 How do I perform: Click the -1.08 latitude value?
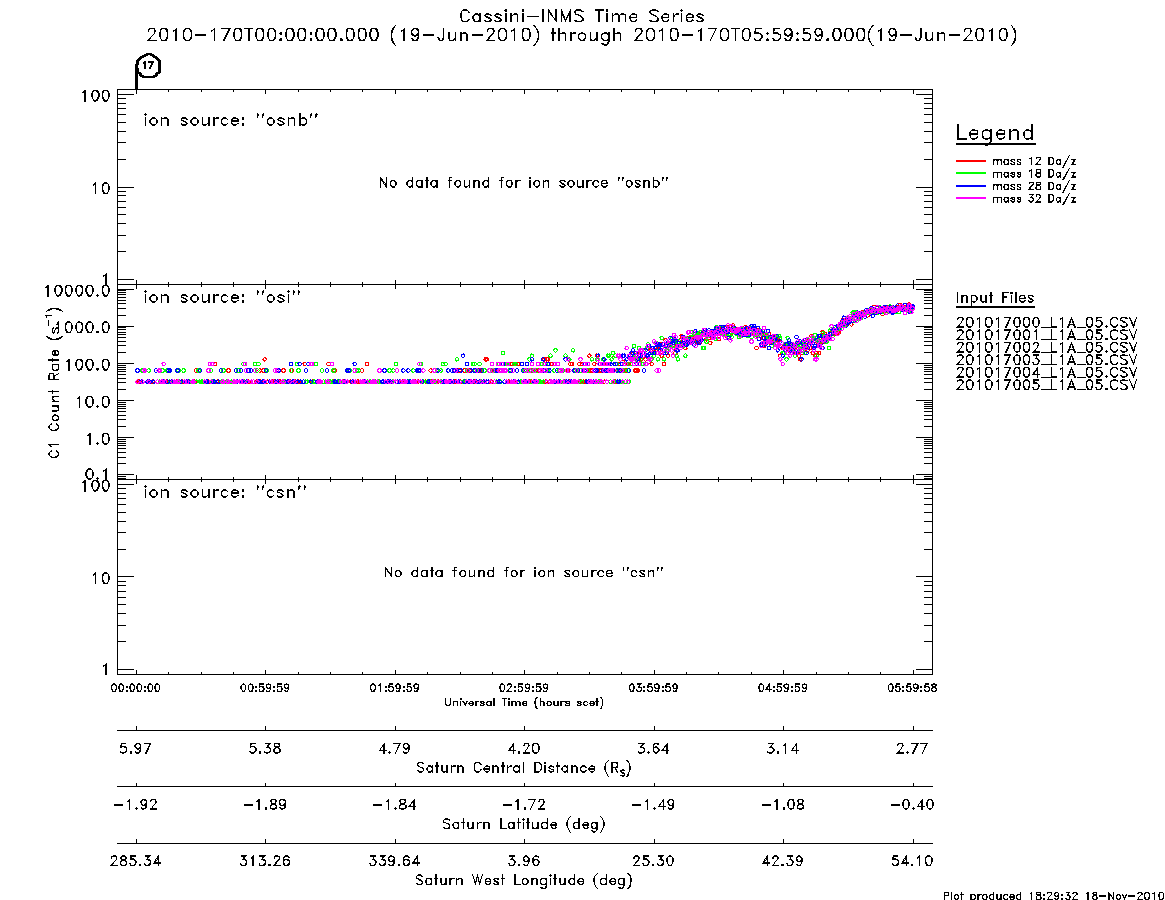tap(782, 805)
